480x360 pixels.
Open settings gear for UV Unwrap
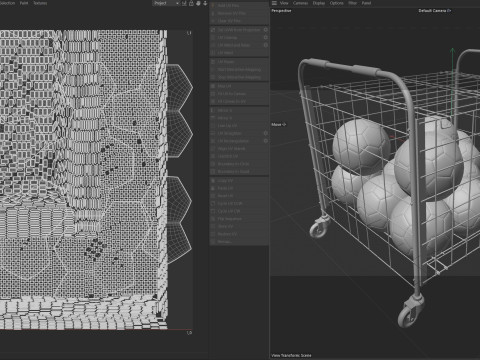click(x=266, y=37)
